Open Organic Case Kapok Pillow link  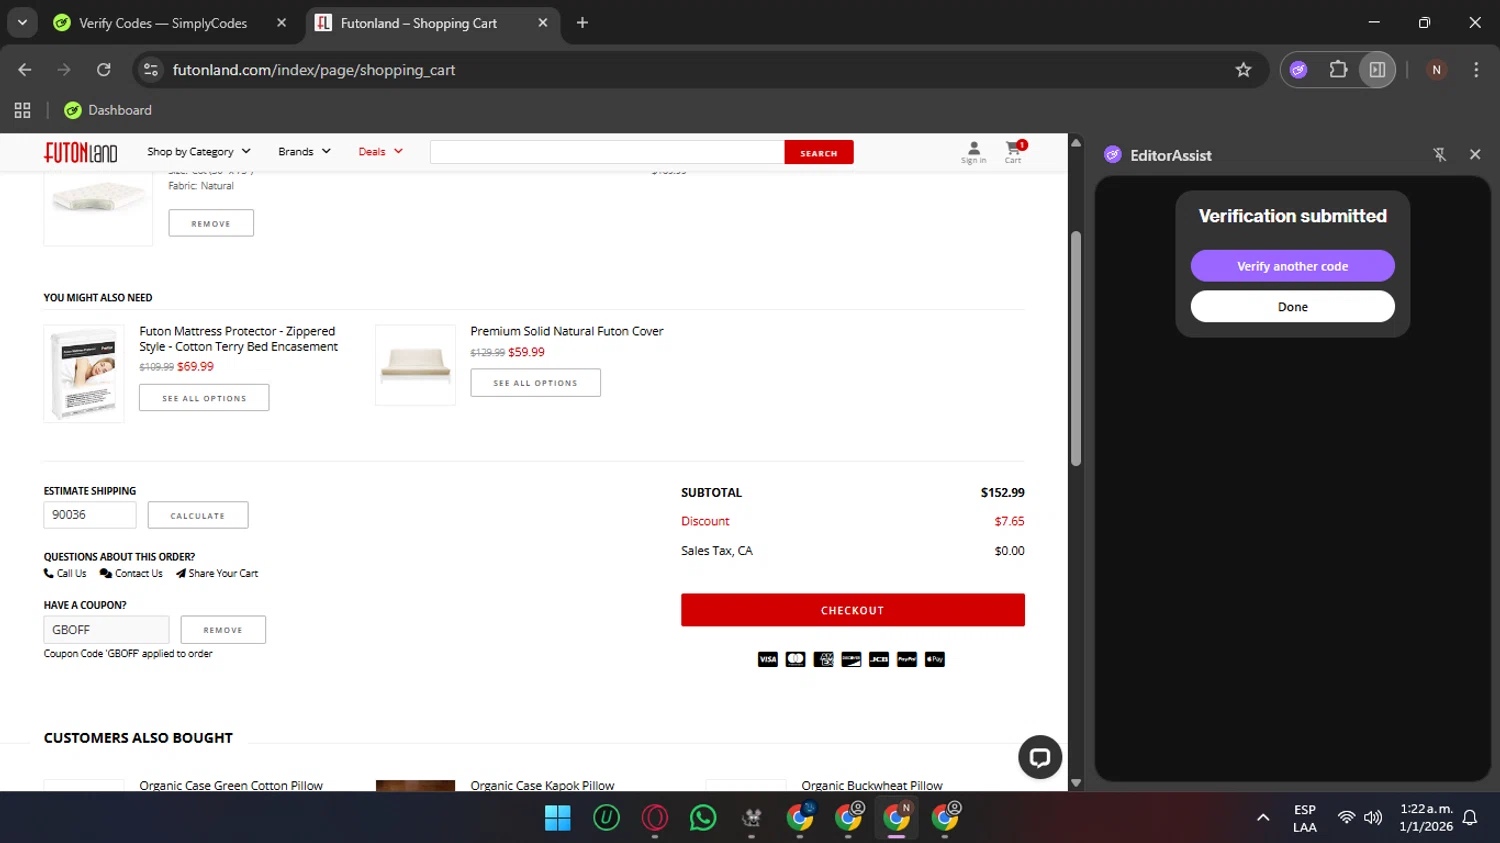coord(543,785)
